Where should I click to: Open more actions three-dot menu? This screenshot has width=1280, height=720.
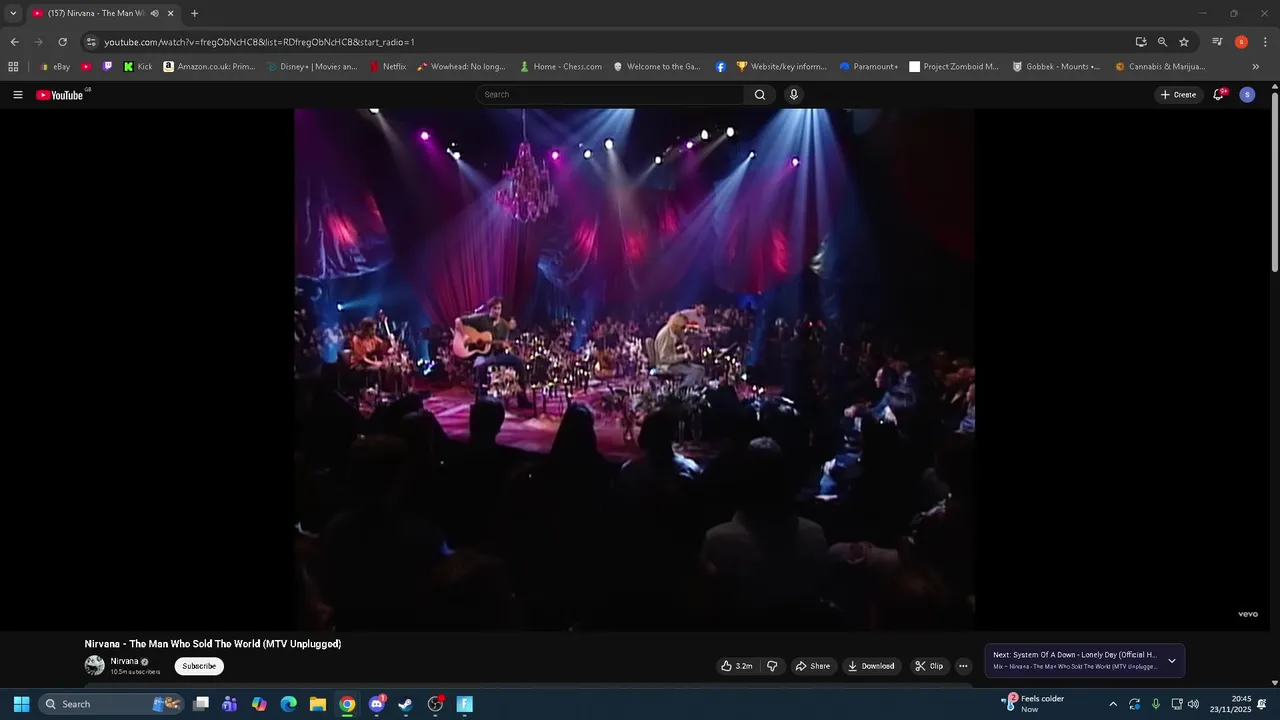click(963, 666)
